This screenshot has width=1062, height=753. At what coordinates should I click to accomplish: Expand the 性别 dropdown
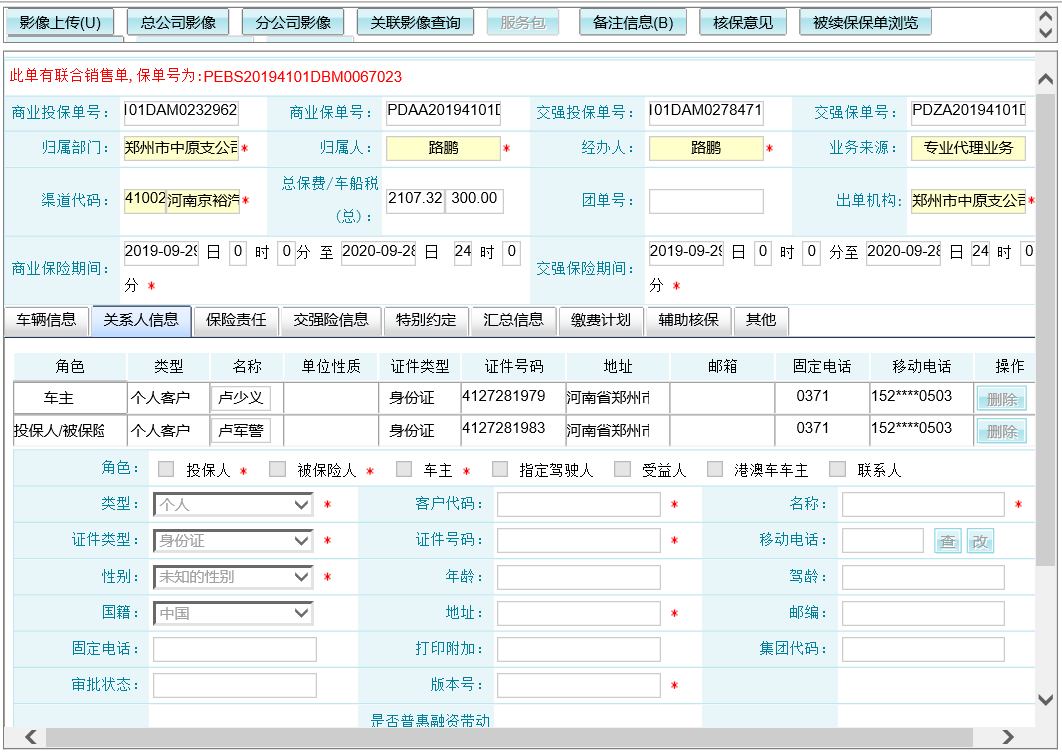(x=233, y=577)
